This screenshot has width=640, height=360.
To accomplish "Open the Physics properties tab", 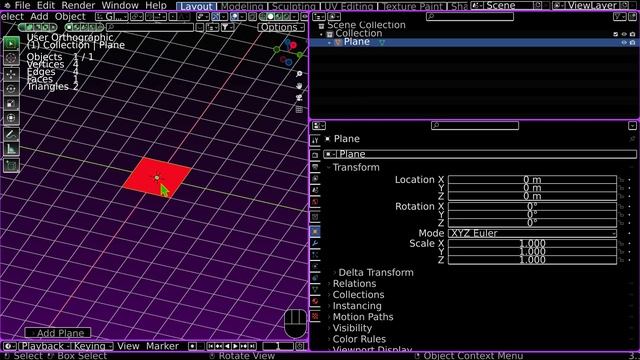I will tap(315, 266).
